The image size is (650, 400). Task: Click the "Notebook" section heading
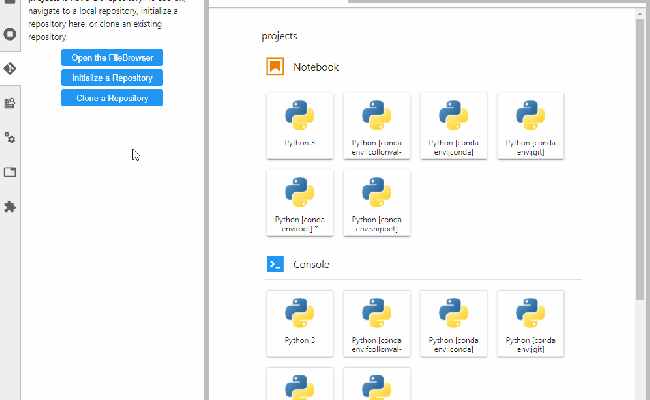click(316, 67)
